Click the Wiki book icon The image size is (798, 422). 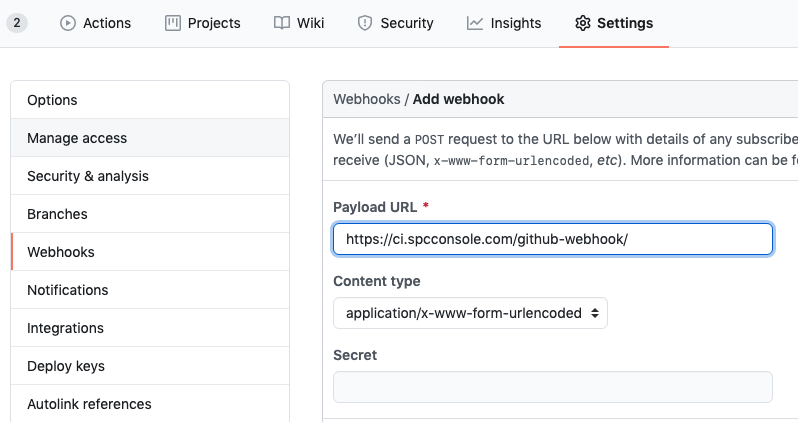[282, 23]
